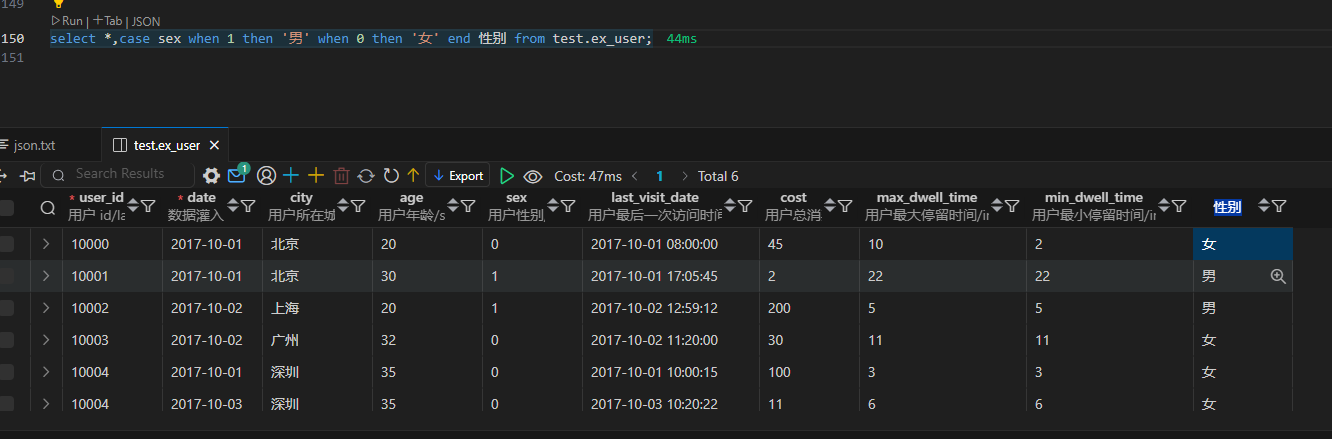The image size is (1332, 439).
Task: Expand the row for user 10003
Action: [46, 340]
